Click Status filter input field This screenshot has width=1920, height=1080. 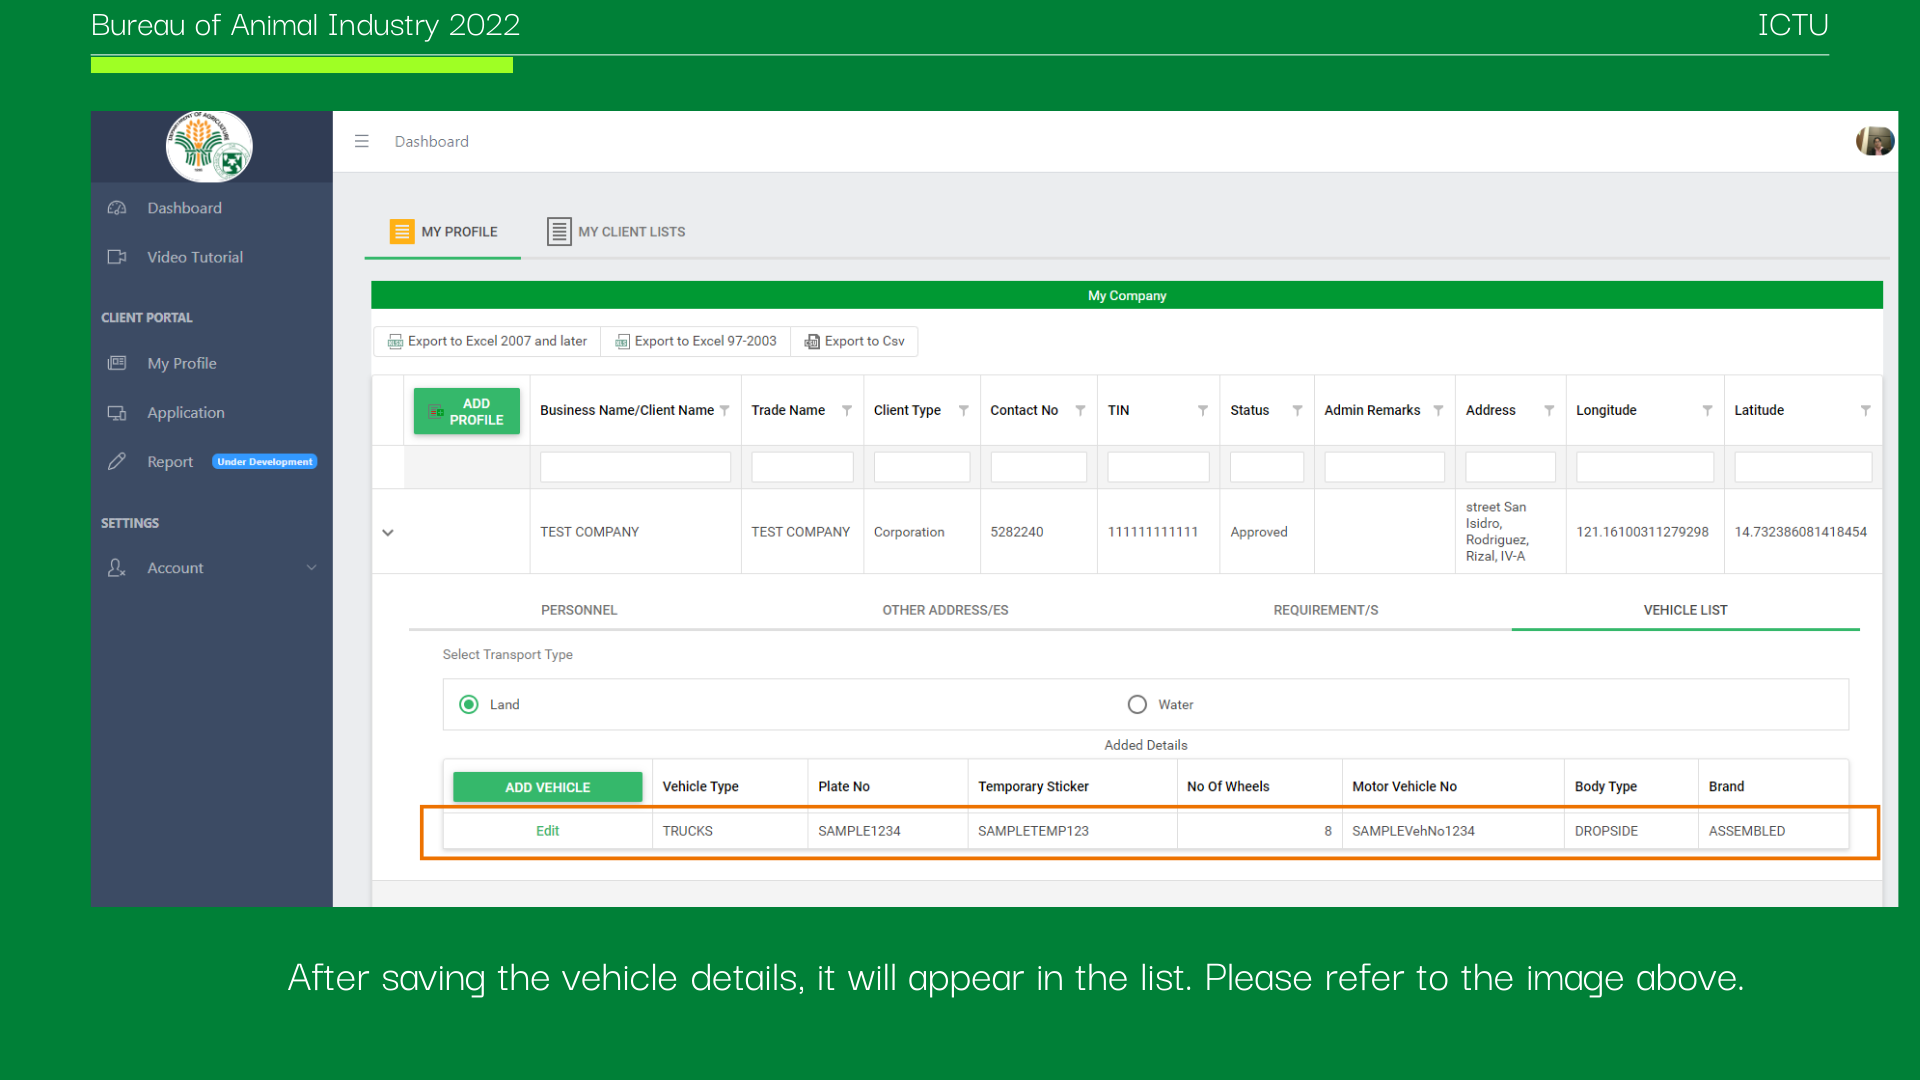point(1267,467)
